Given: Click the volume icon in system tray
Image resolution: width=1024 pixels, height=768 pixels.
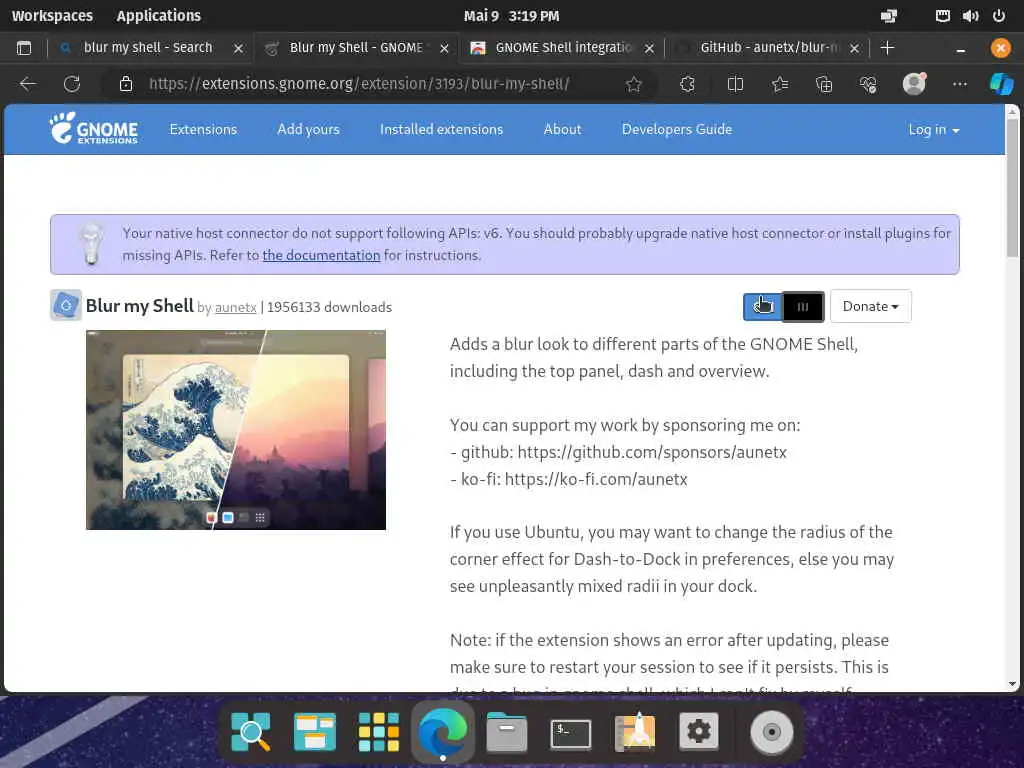Looking at the screenshot, I should [970, 16].
